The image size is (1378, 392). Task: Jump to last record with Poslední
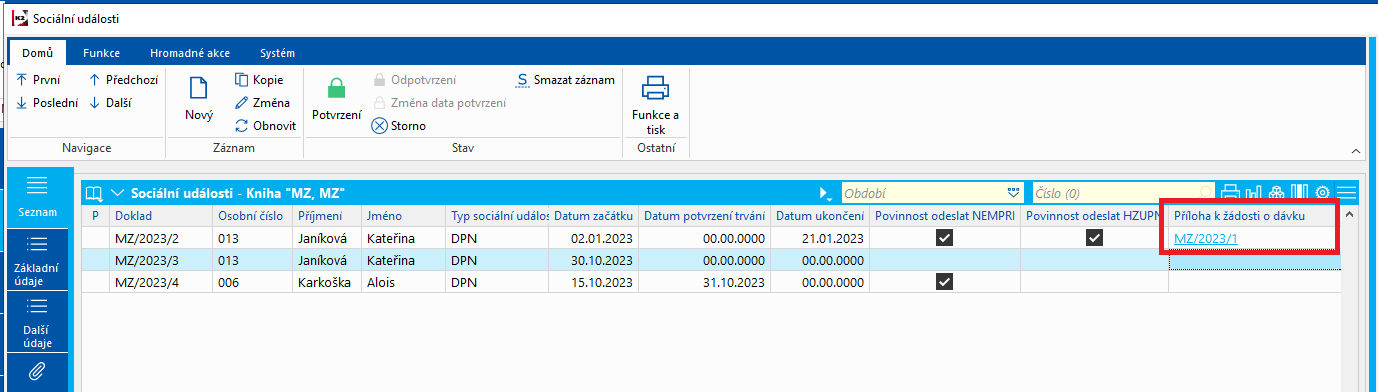[x=46, y=102]
